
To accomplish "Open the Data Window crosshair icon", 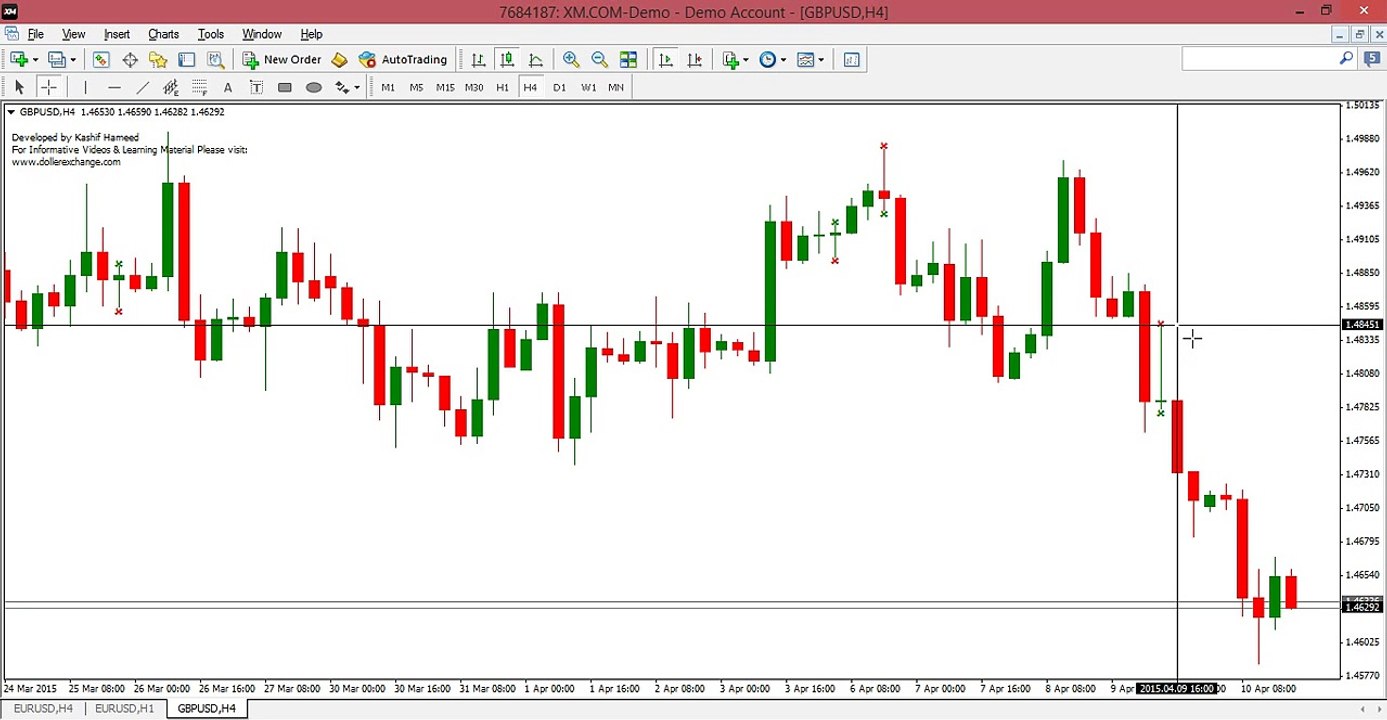I will click(x=130, y=60).
